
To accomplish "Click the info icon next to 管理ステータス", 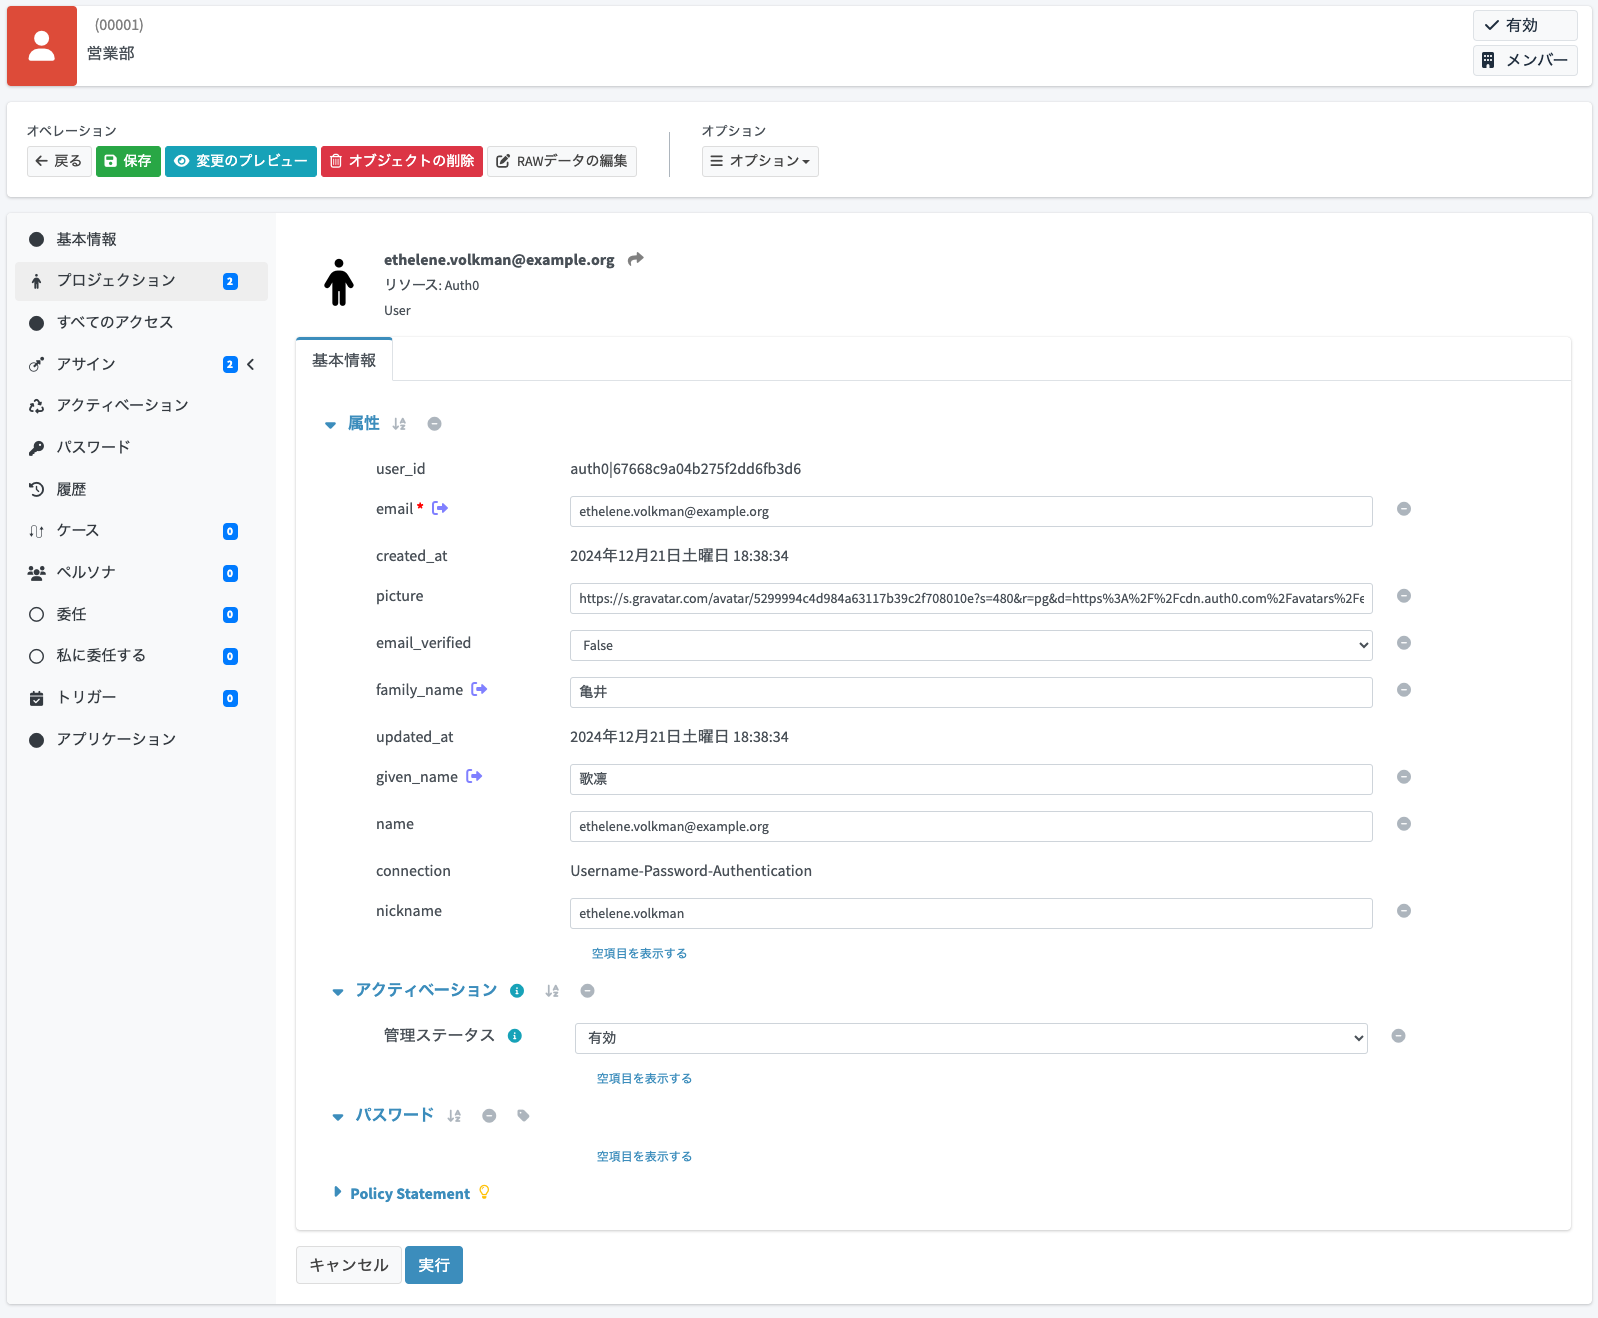I will click(x=515, y=1036).
